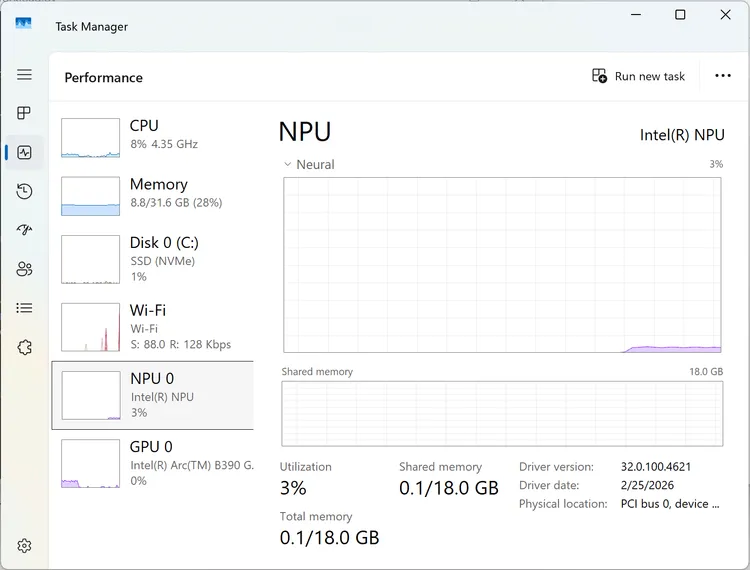
Task: Click the GPU 0 mini graph
Action: [90, 463]
